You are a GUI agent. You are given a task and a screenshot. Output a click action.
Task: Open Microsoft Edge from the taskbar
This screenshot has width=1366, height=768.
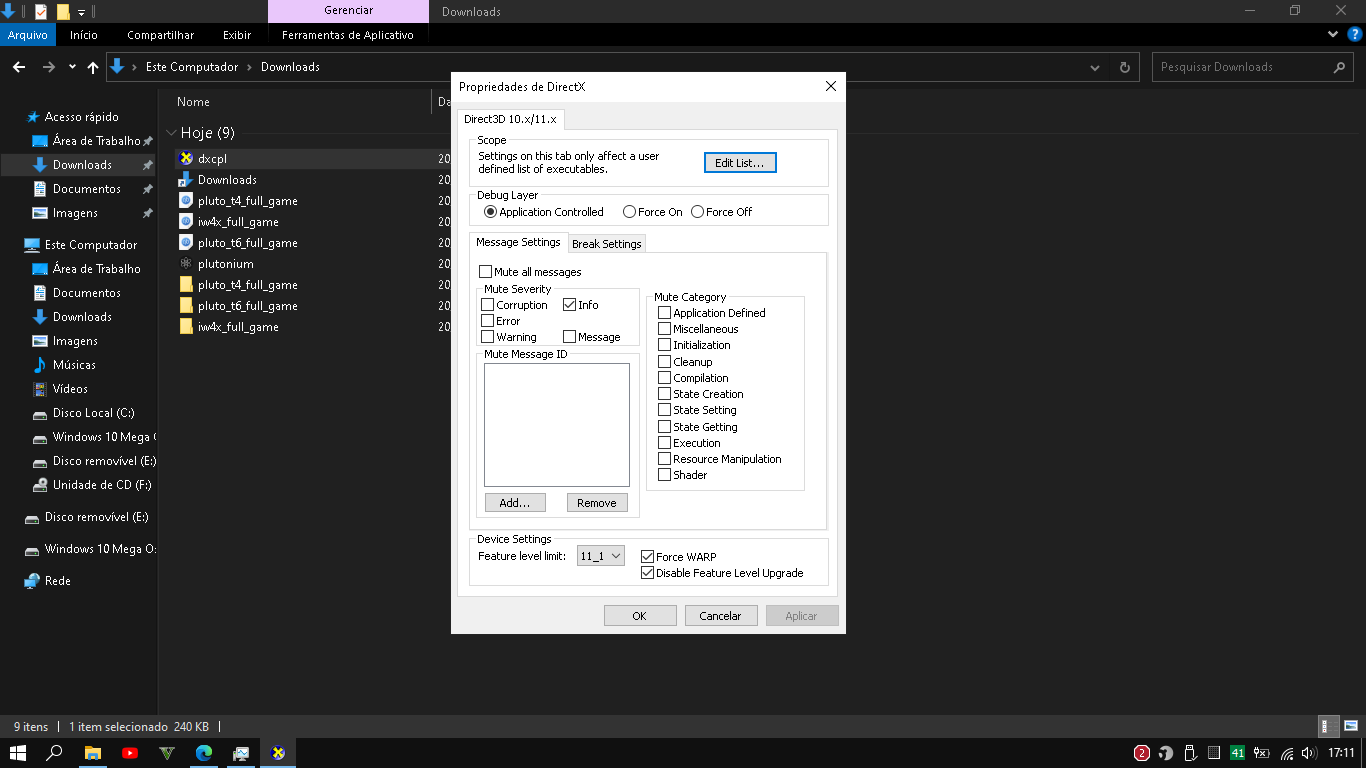point(204,753)
